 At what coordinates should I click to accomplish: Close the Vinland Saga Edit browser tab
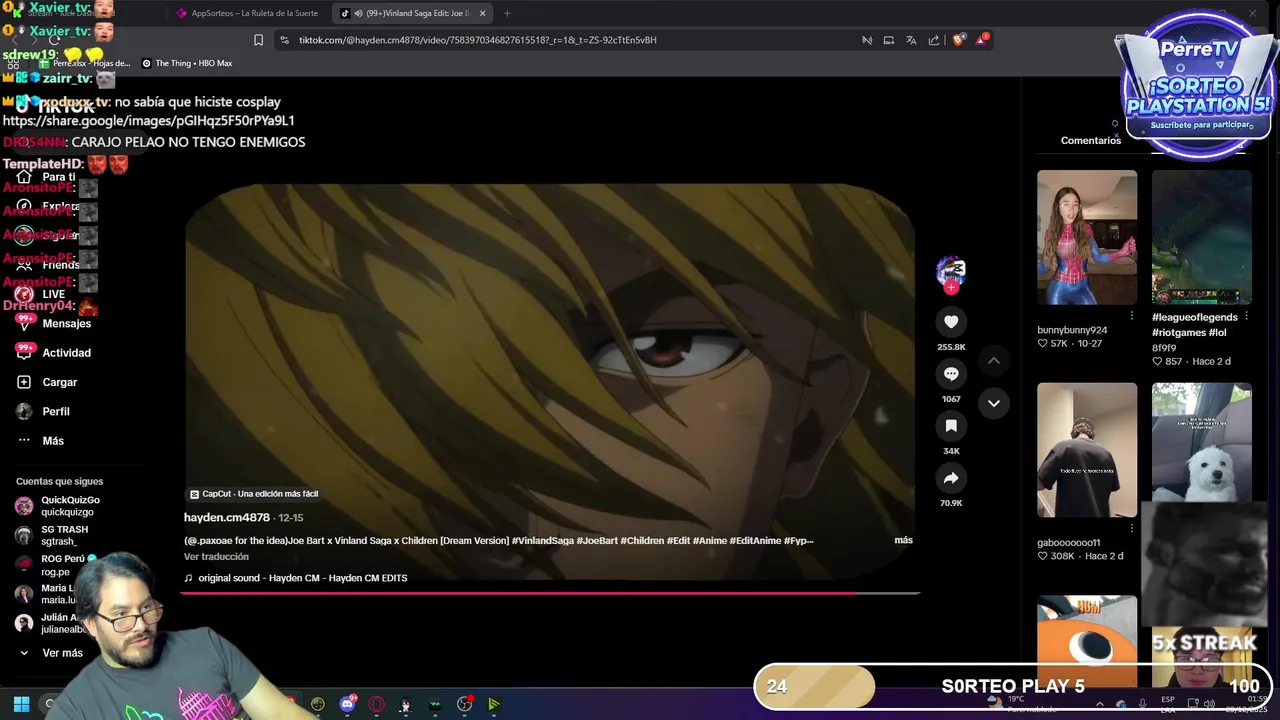483,13
